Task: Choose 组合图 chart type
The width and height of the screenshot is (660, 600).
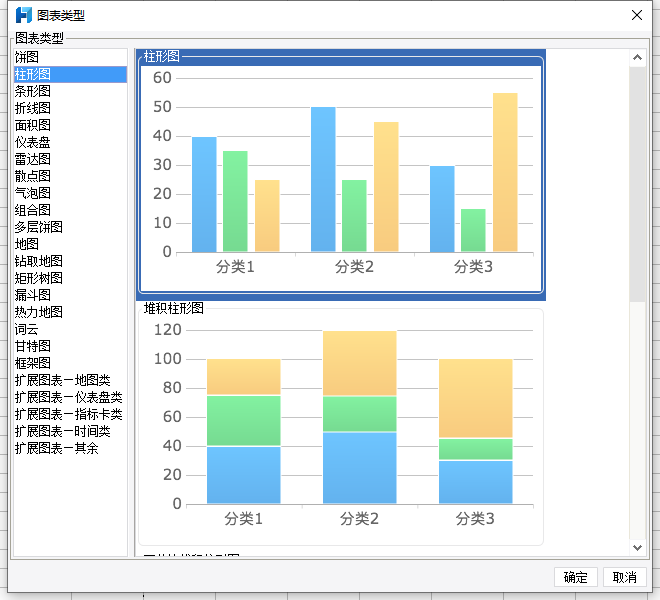Action: pyautogui.click(x=70, y=210)
